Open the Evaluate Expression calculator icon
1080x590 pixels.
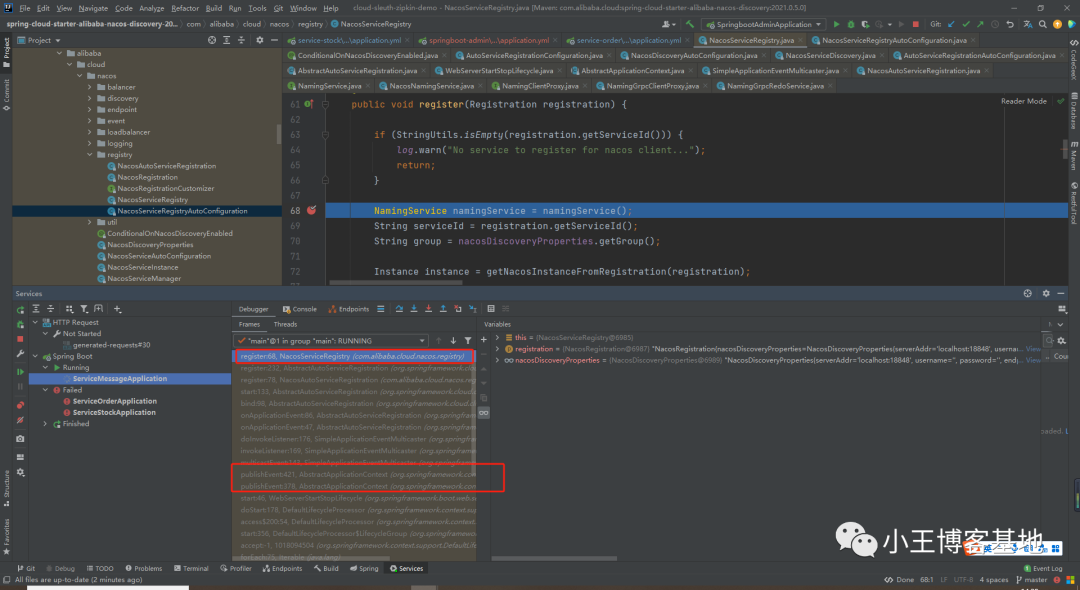point(491,309)
